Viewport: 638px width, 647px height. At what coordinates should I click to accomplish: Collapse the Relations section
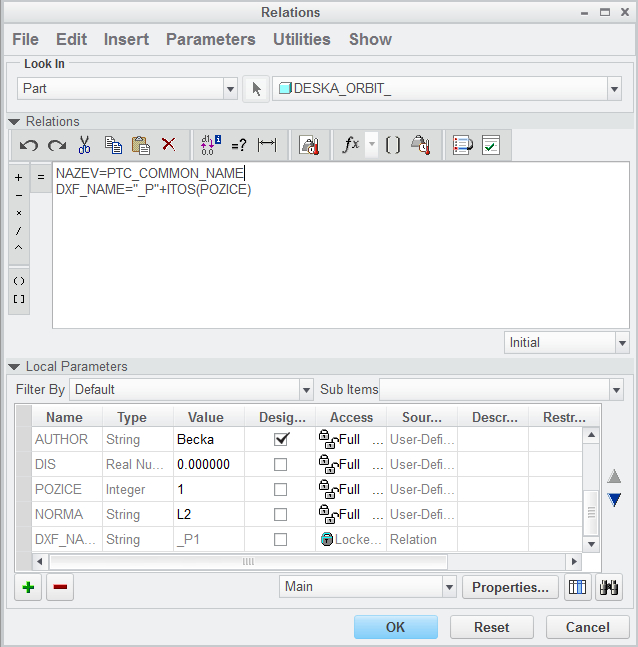point(14,122)
